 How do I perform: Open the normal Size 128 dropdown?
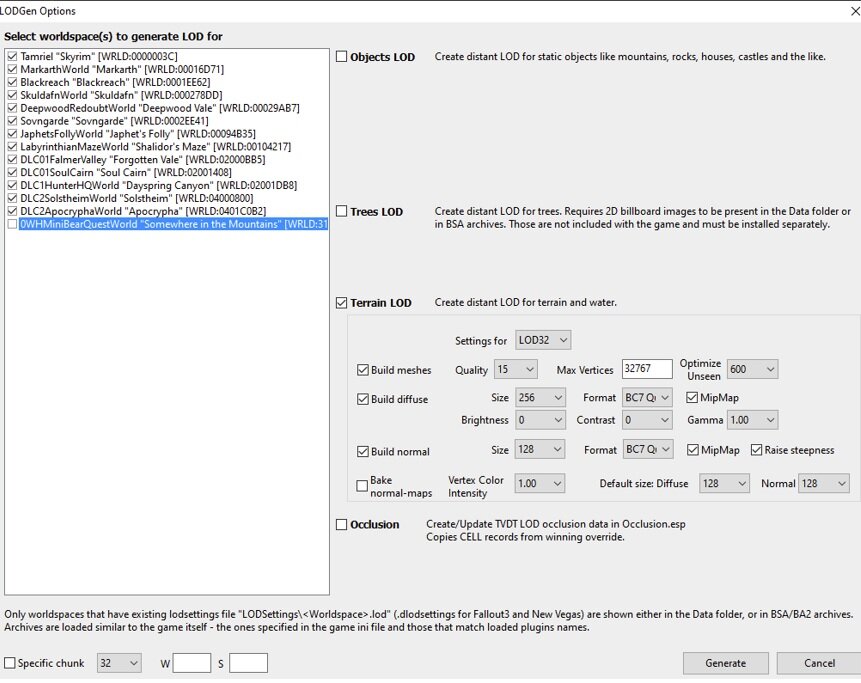(x=540, y=450)
